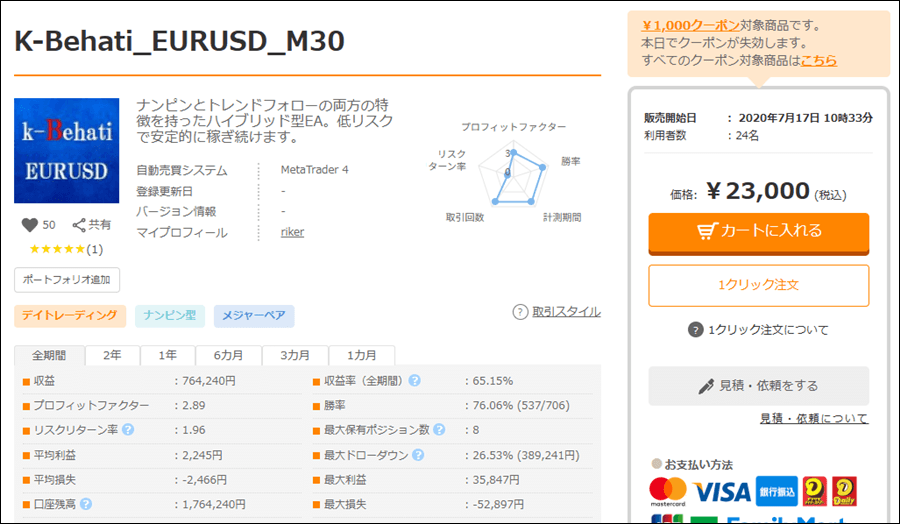Switch to the 1カ月 tab
Screen dimensions: 900x524
pyautogui.click(x=362, y=356)
